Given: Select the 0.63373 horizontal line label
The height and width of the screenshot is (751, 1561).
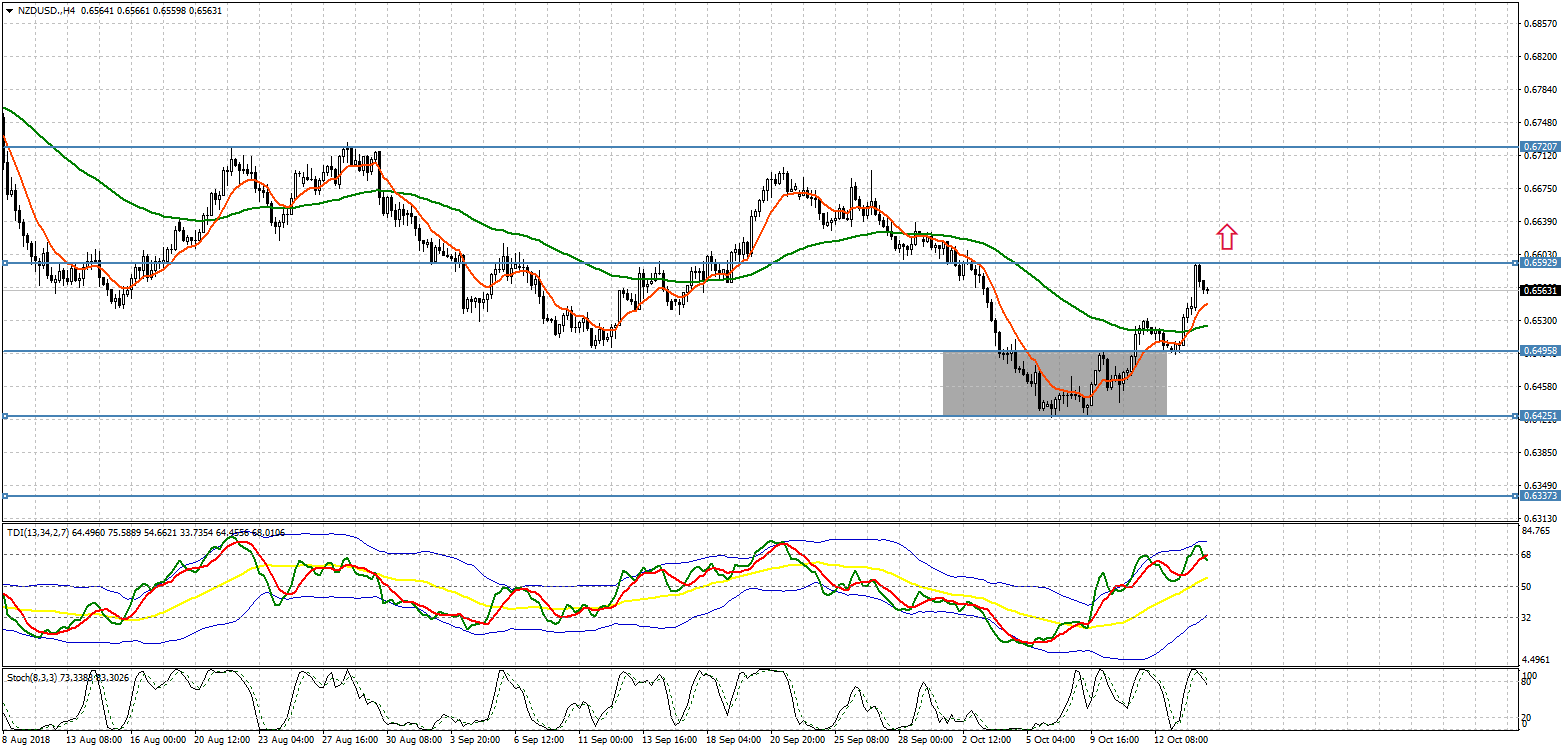Looking at the screenshot, I should [1539, 496].
